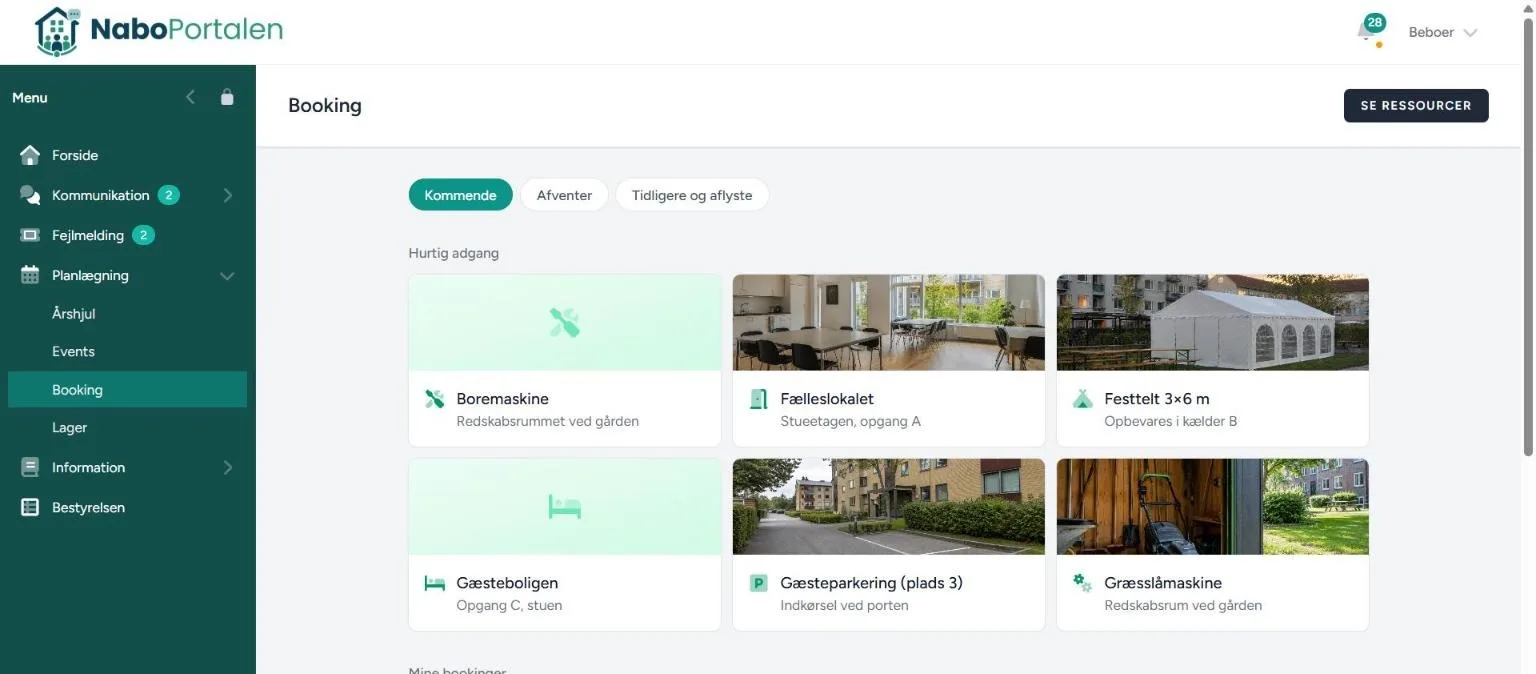Click the door icon beside Fælleslokalet
The image size is (1536, 674).
pyautogui.click(x=758, y=399)
